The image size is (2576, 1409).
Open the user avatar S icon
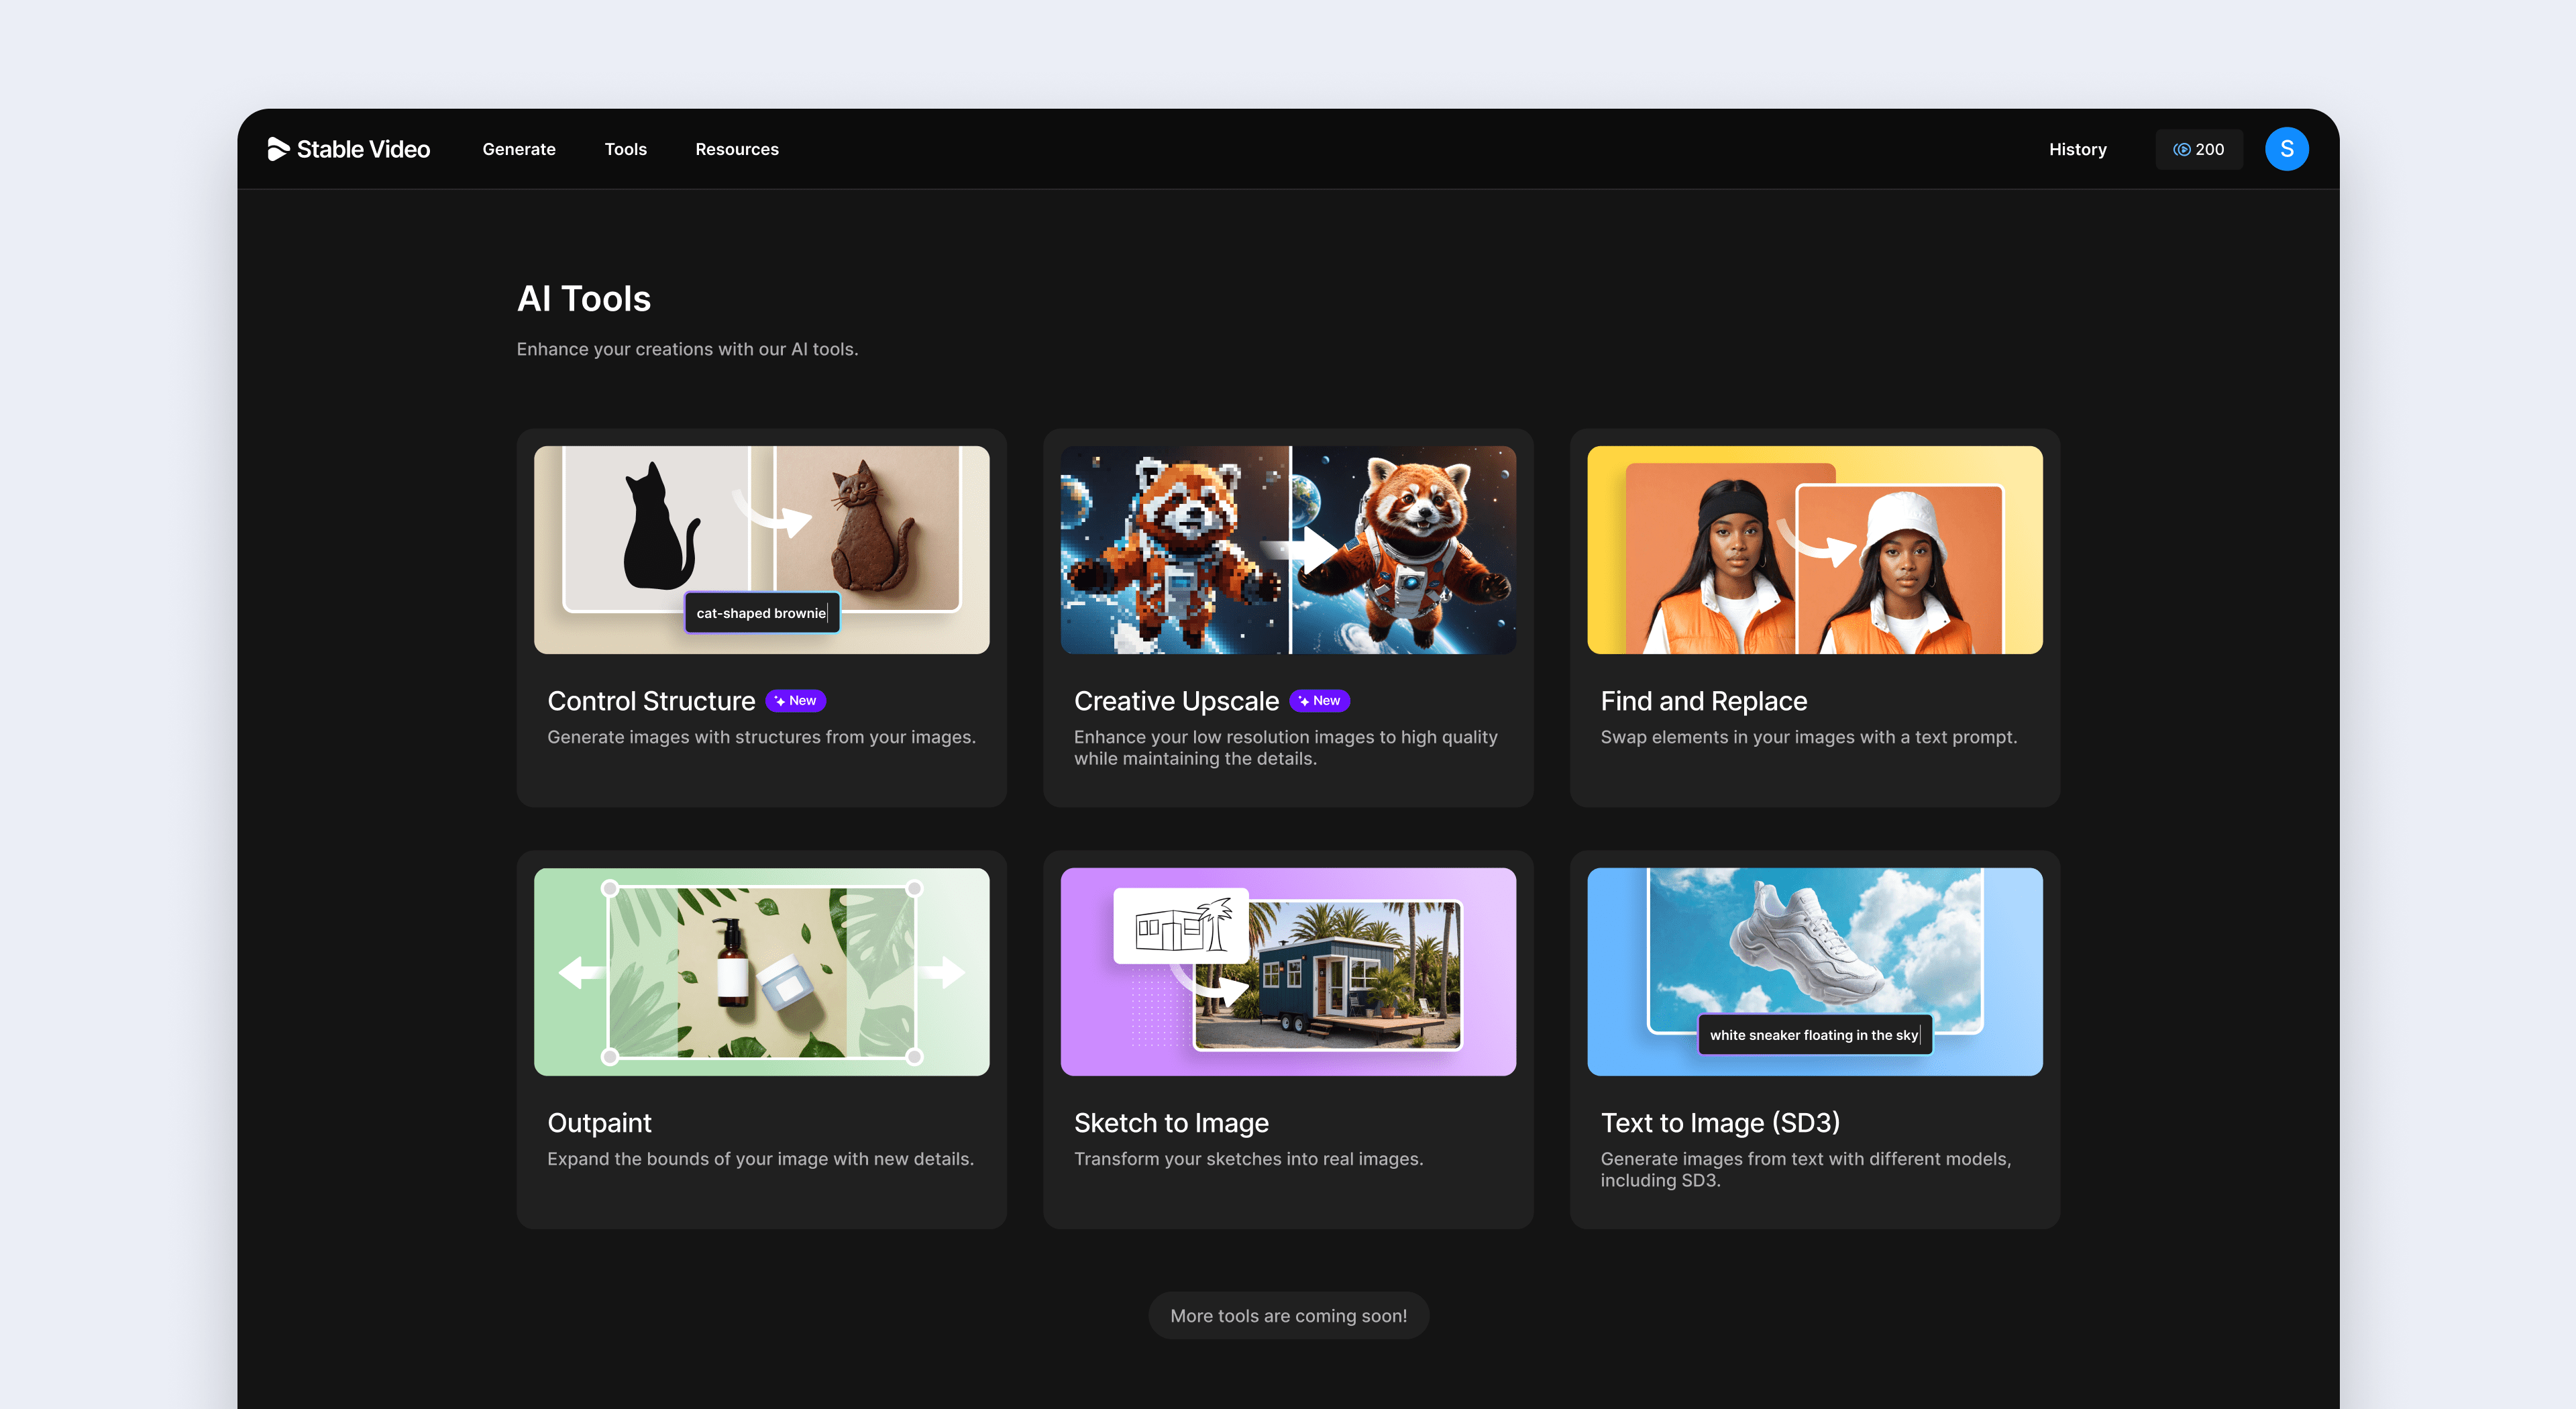(2286, 149)
